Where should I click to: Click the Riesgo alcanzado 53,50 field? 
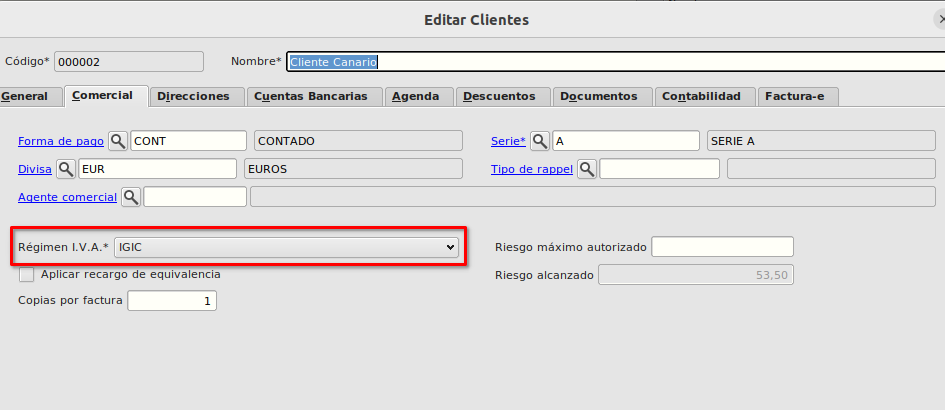pyautogui.click(x=695, y=275)
